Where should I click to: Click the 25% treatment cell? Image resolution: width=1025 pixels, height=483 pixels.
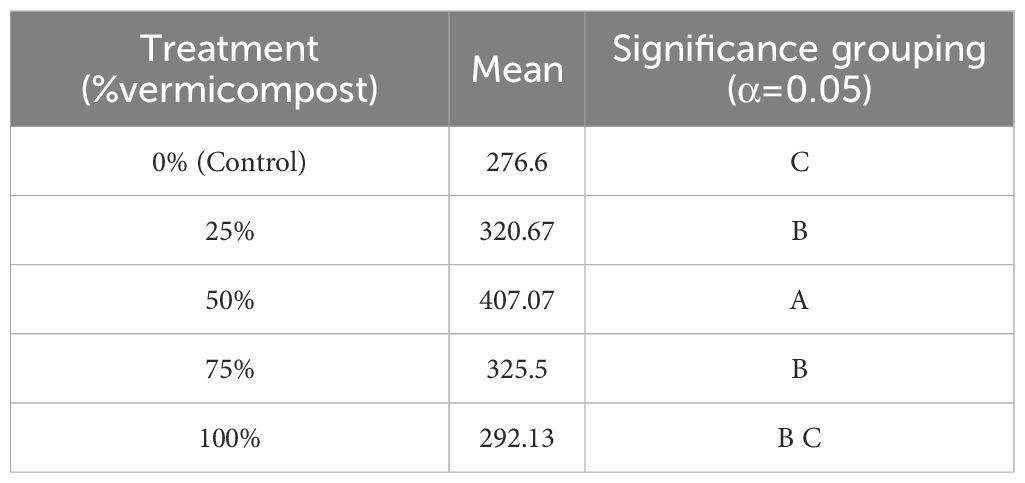coord(229,231)
